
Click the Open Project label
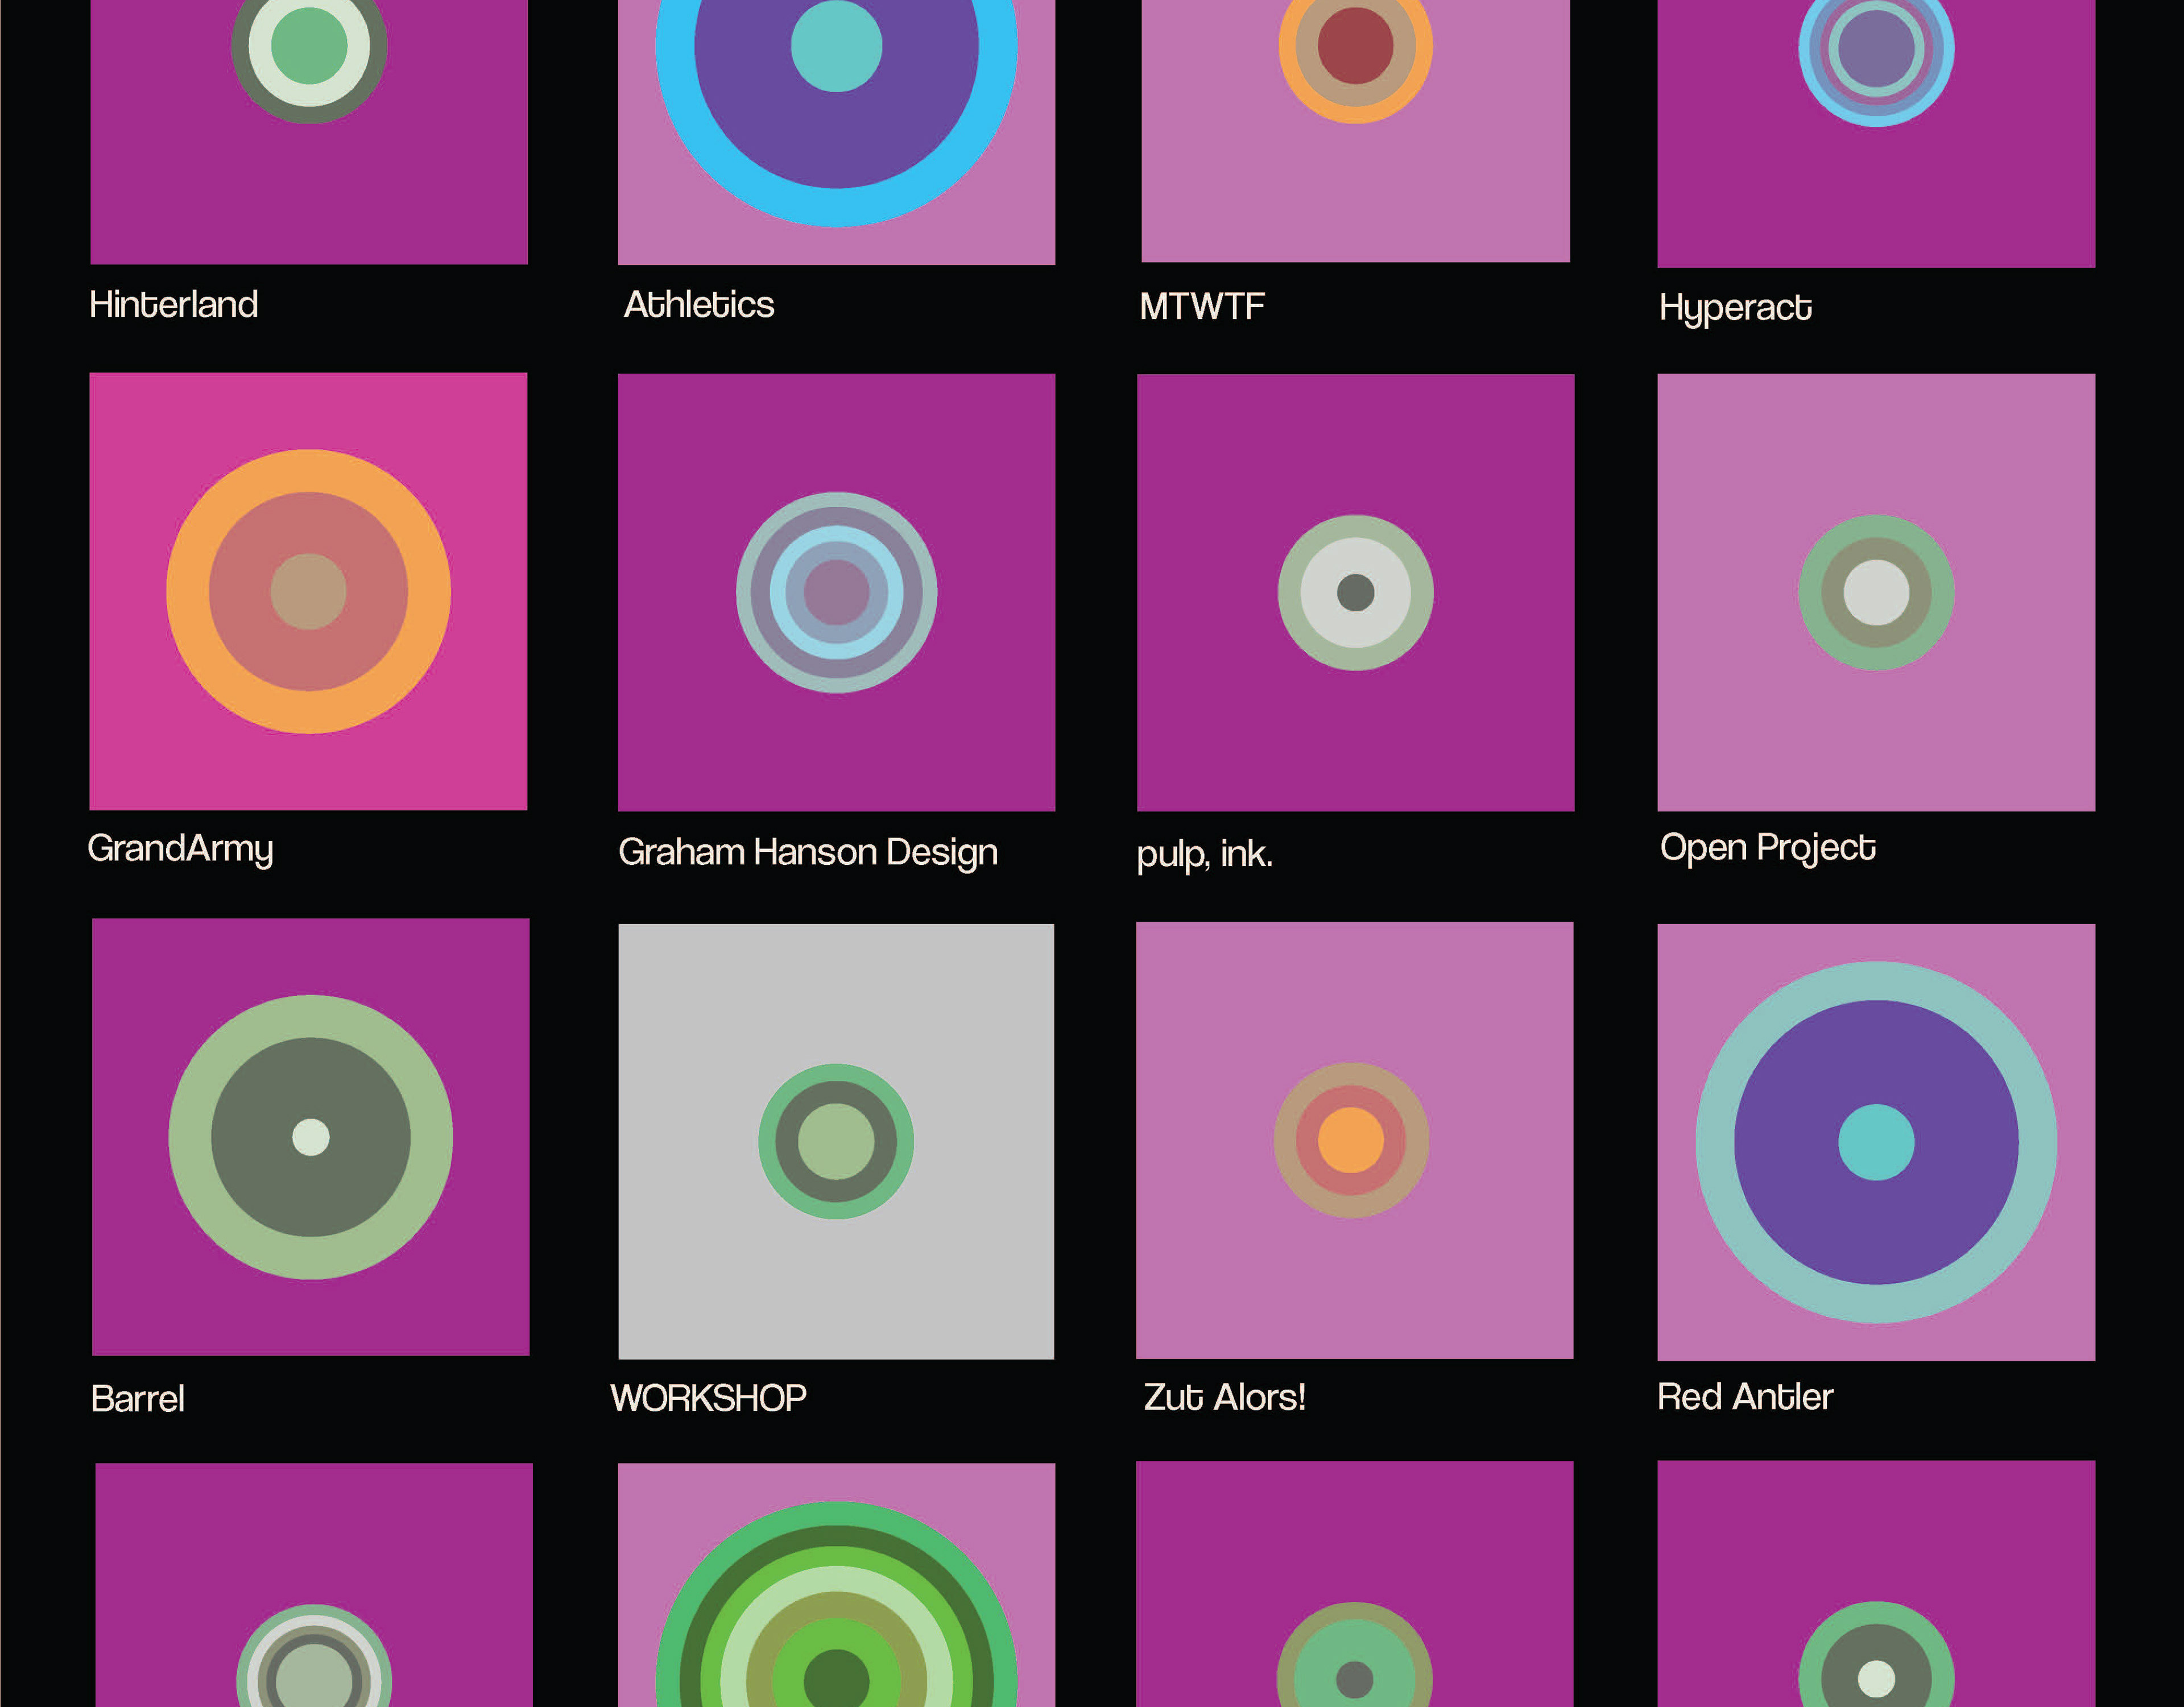[1768, 849]
